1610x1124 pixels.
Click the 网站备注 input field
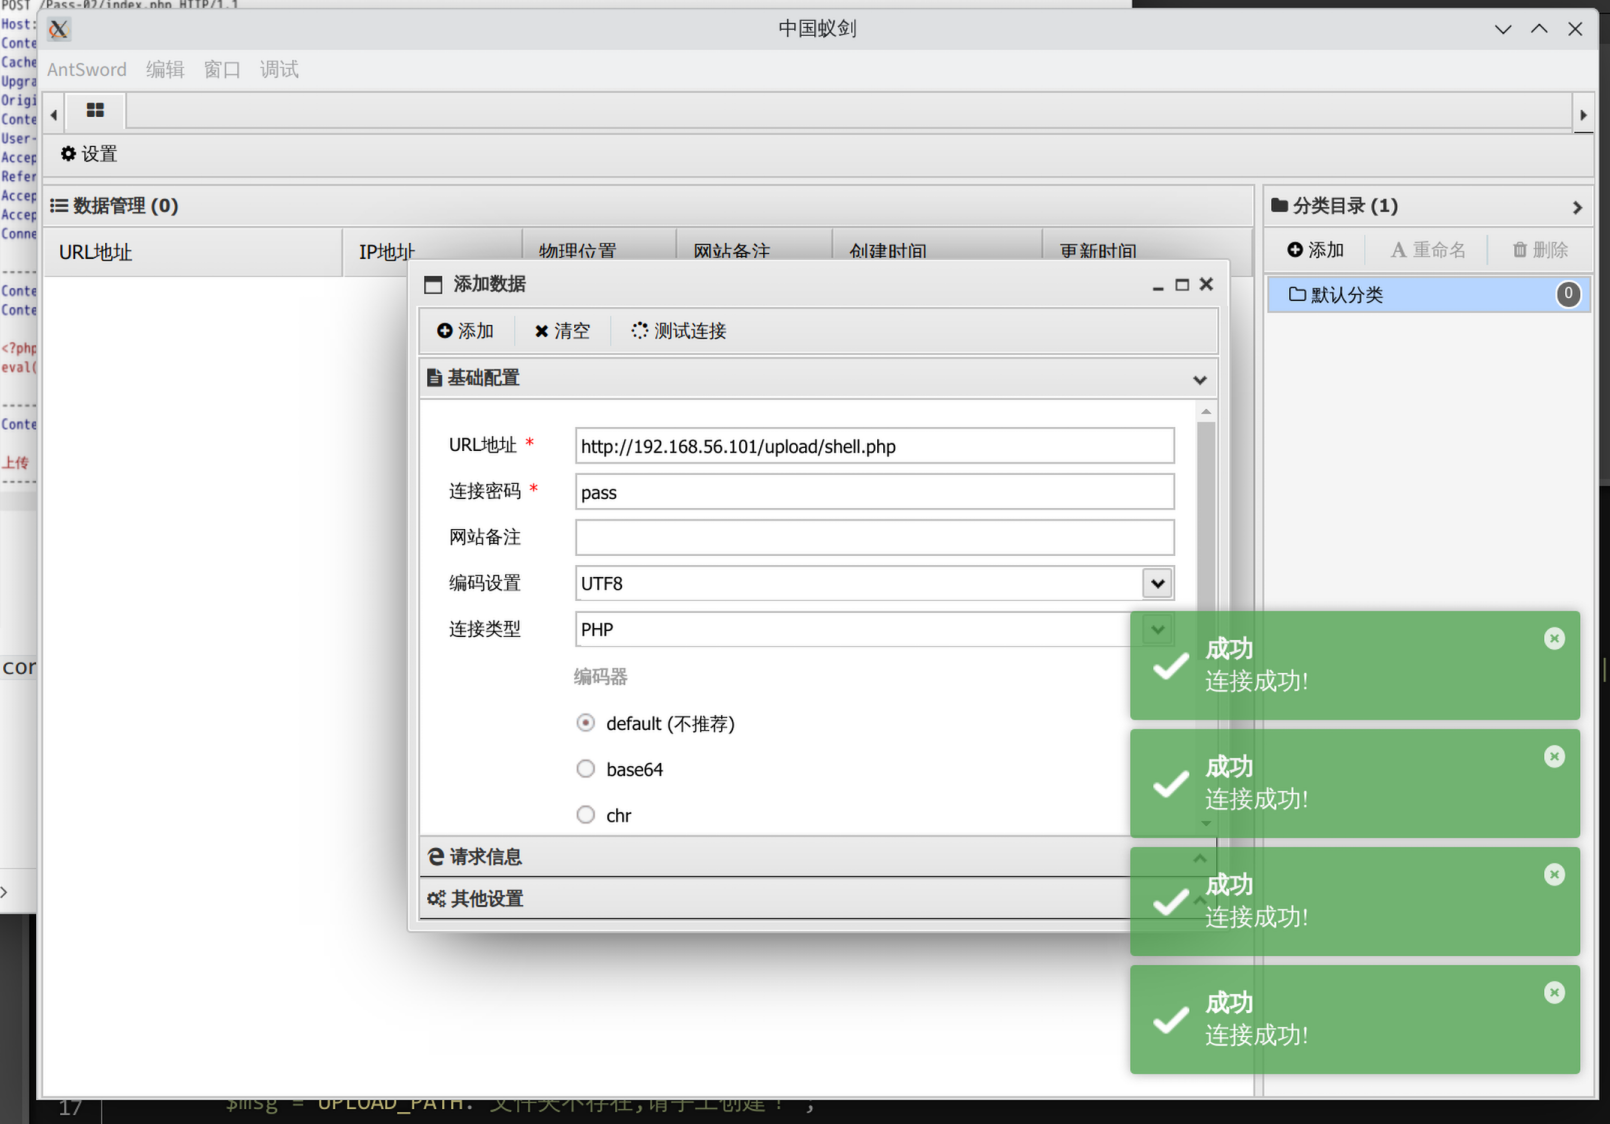point(875,538)
